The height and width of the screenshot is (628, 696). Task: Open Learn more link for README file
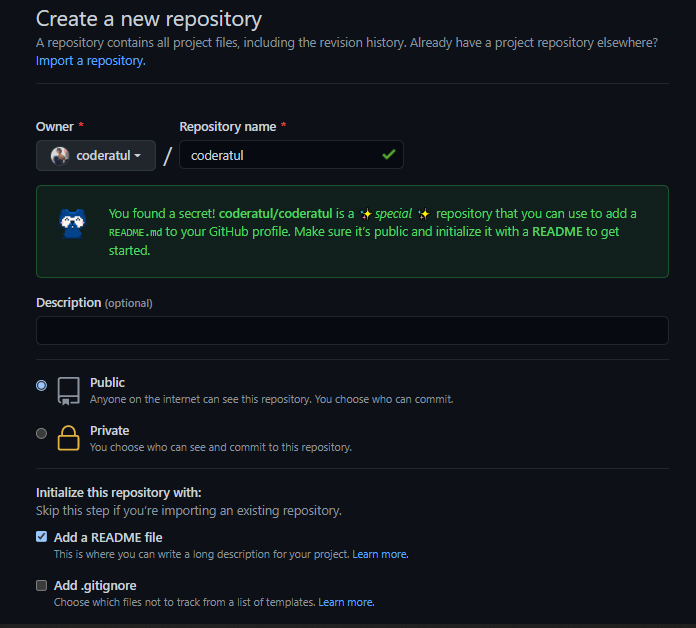(380, 554)
